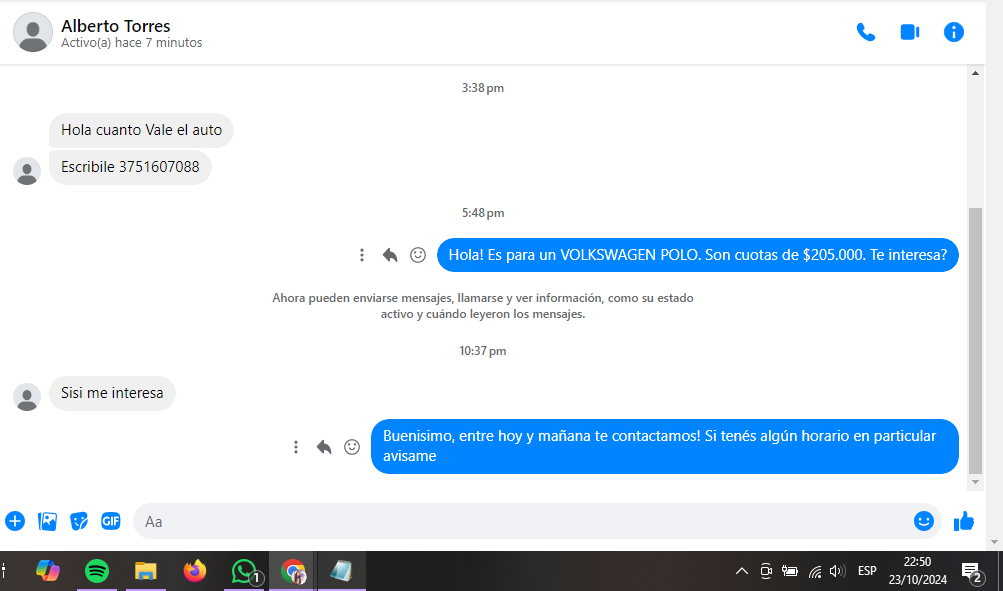This screenshot has height=591, width=1003.
Task: Open the GIF picker
Action: tap(111, 521)
